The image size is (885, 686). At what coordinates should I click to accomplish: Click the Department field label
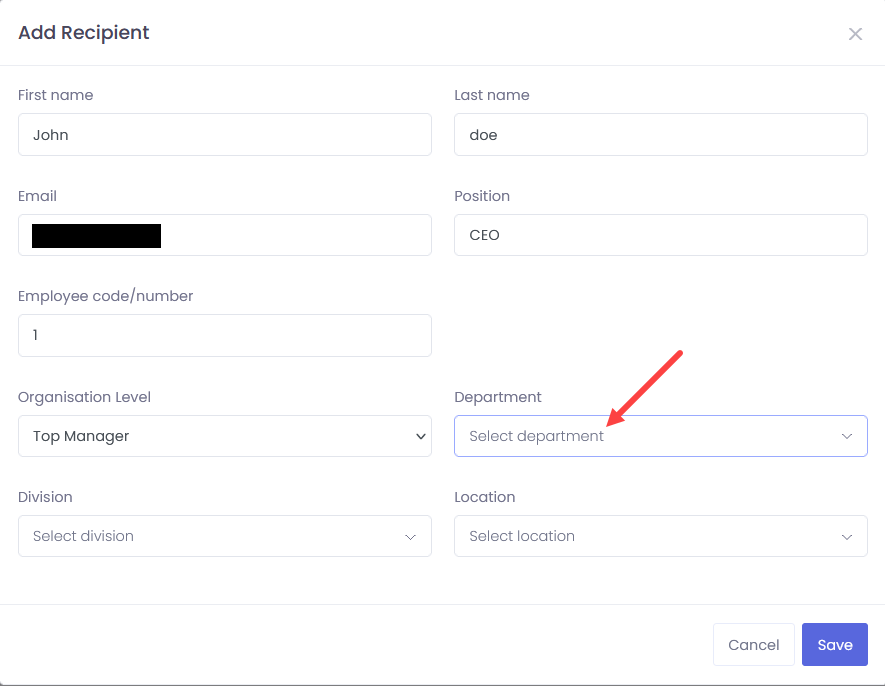point(498,397)
